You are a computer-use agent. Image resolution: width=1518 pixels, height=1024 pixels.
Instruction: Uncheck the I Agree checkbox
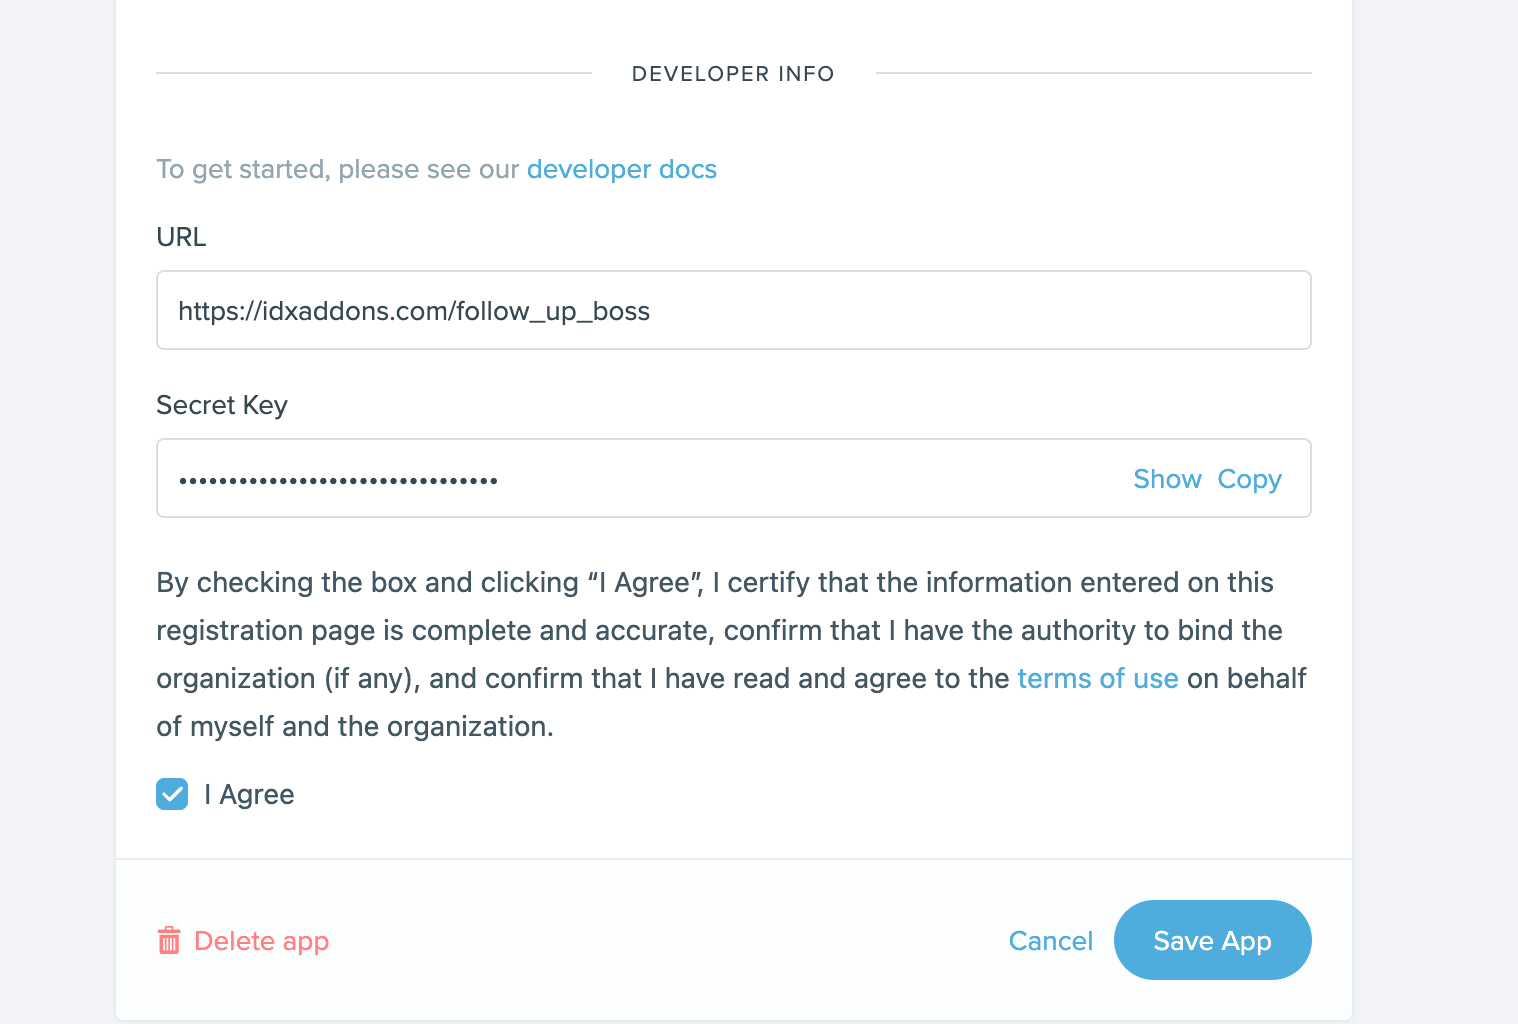tap(172, 794)
